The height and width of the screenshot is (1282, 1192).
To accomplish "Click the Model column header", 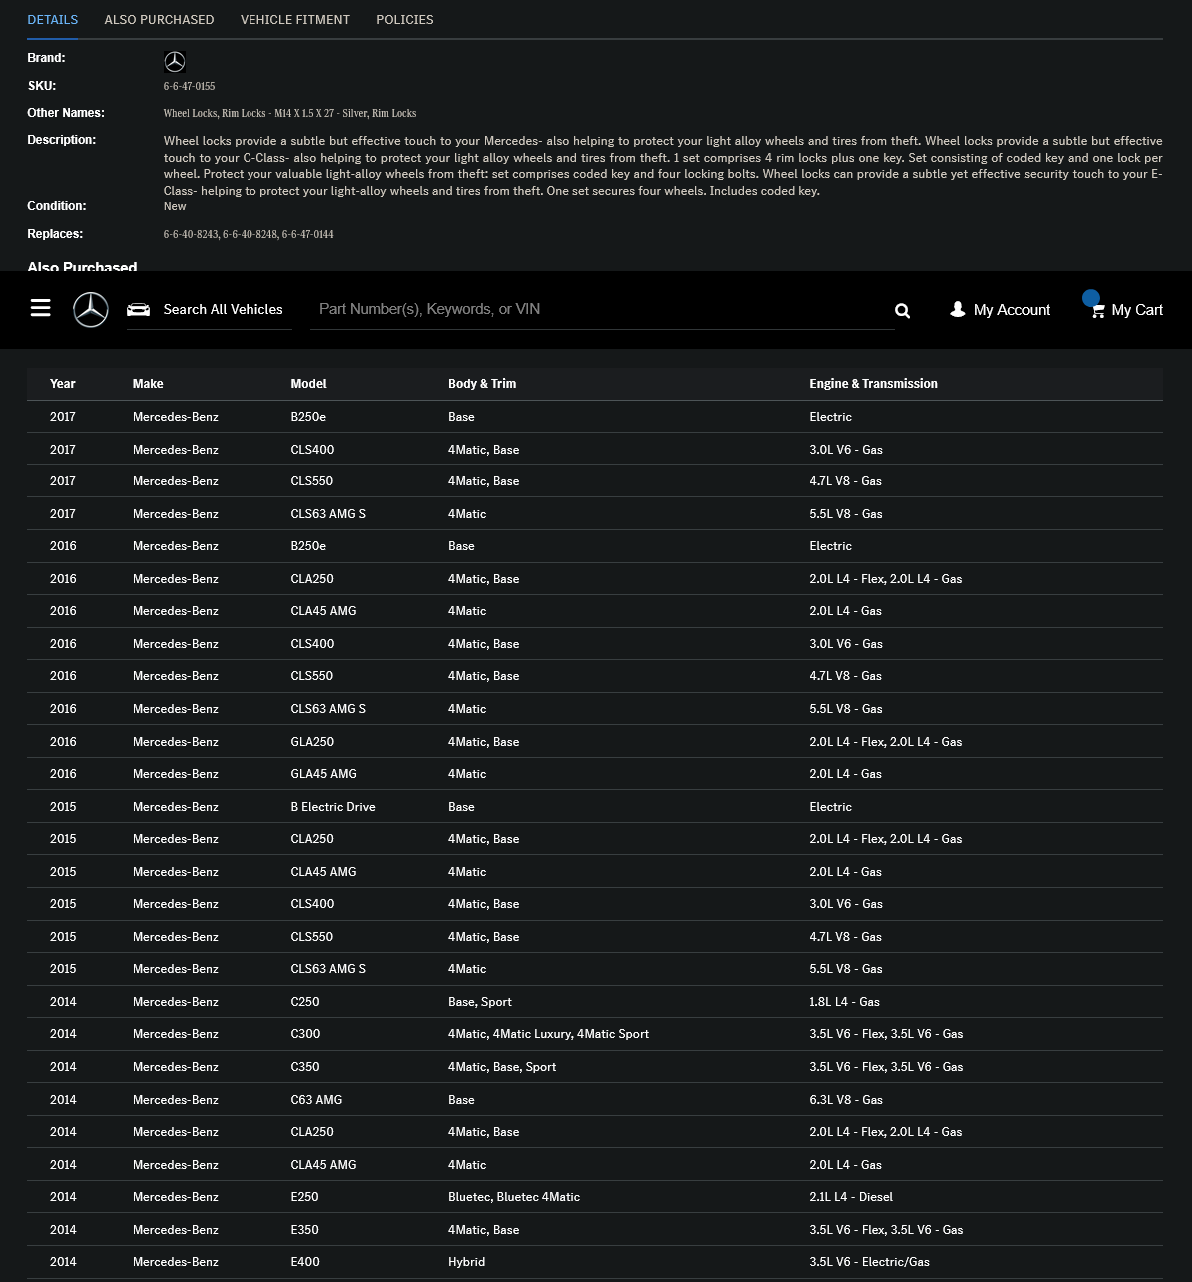I will pos(308,384).
